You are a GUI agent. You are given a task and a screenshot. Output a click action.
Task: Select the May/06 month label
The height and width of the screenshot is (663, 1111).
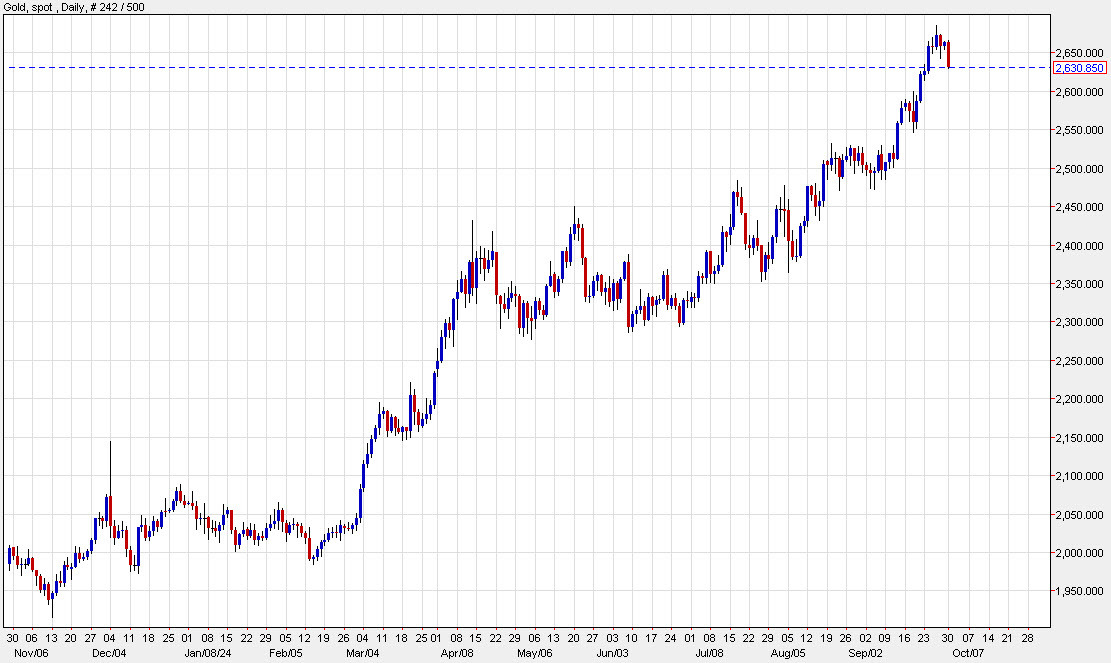535,653
